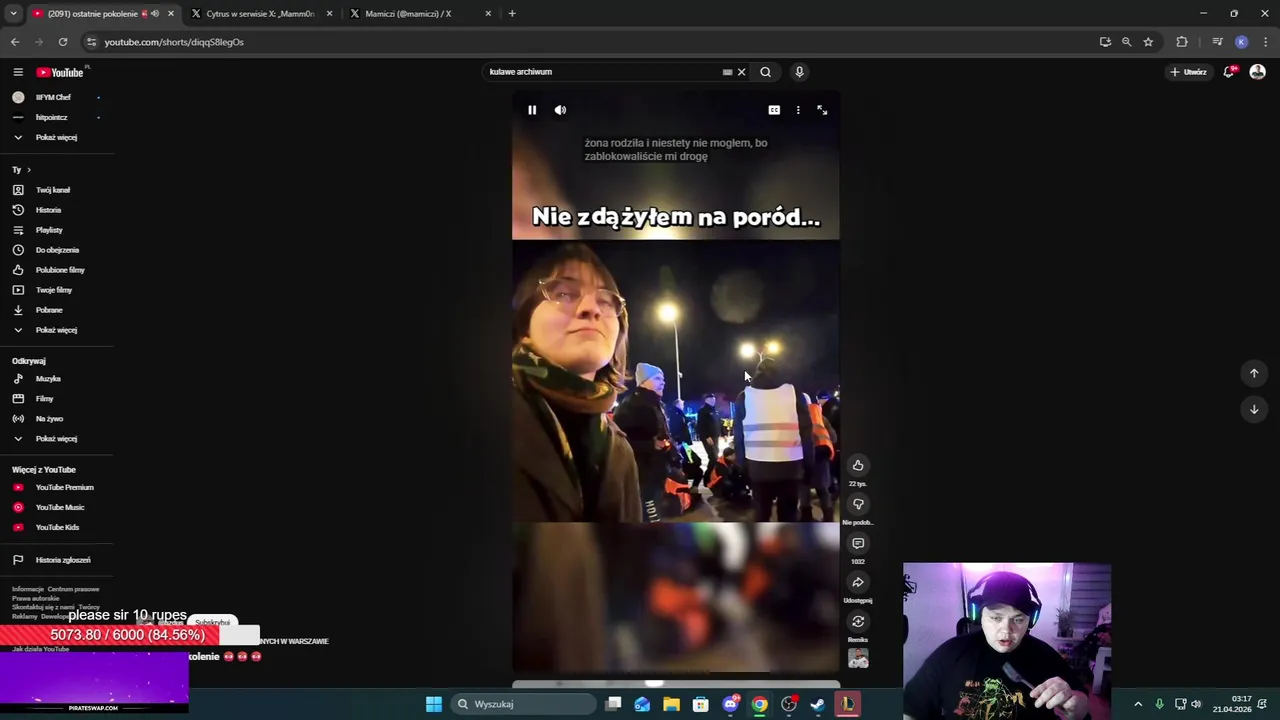Go back in browser history
The height and width of the screenshot is (720, 1280).
15,42
